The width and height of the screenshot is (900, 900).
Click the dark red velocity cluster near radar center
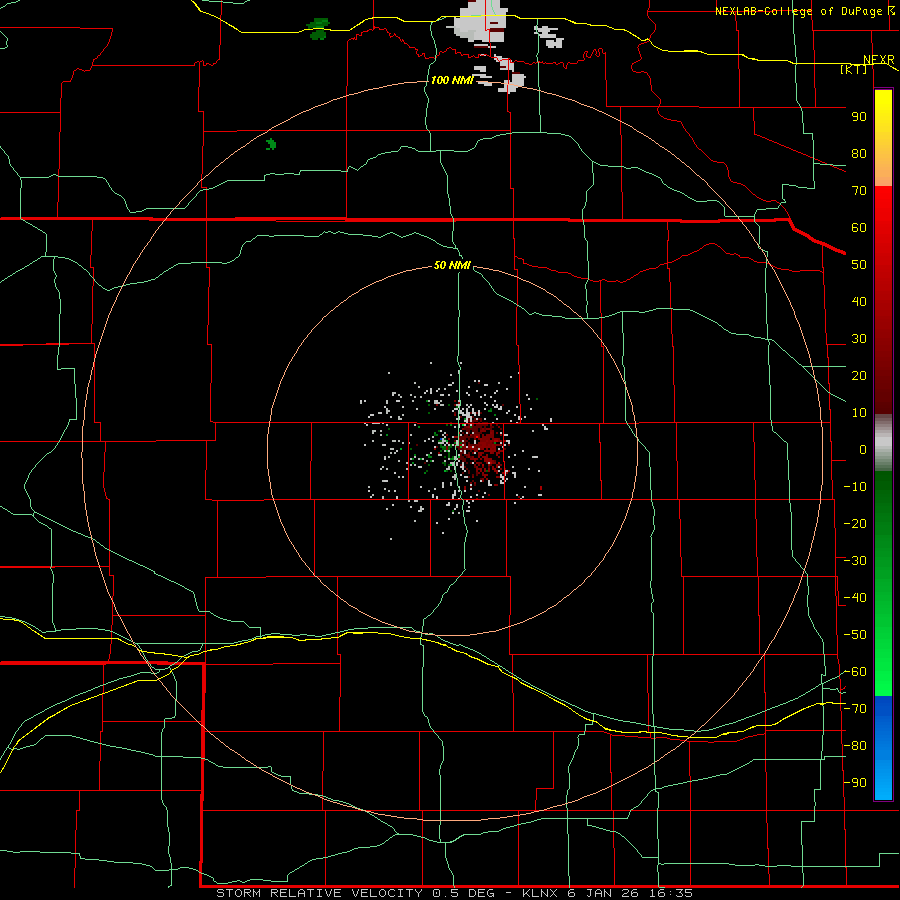(483, 451)
